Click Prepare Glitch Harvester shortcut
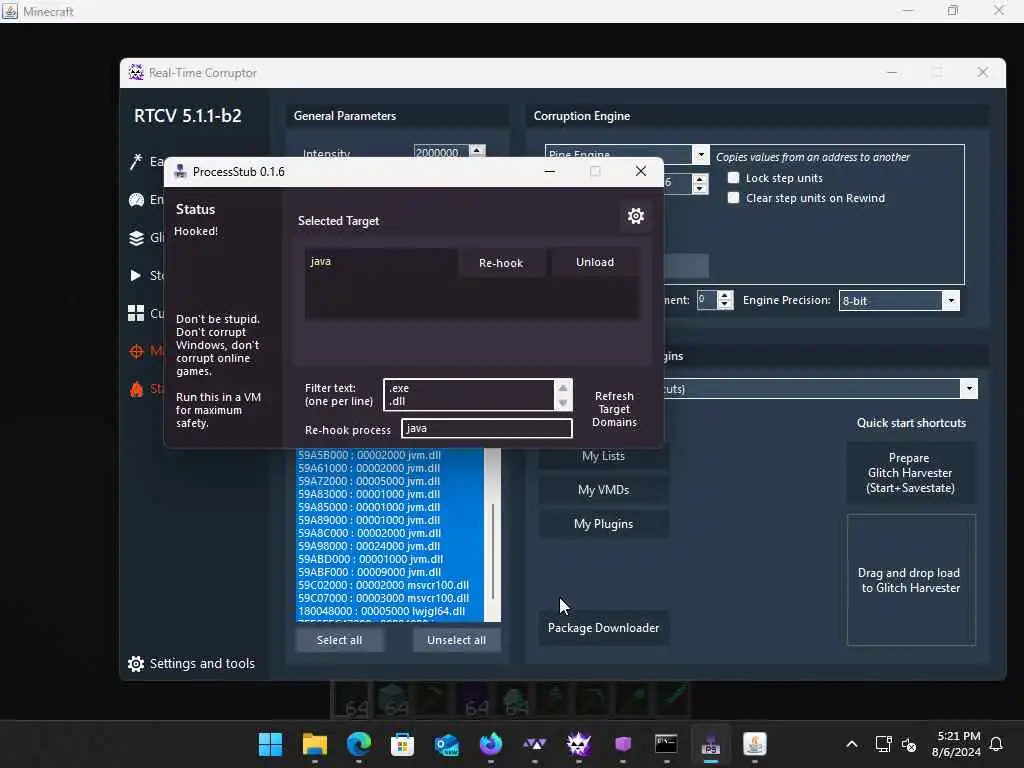1024x768 pixels. click(x=910, y=473)
